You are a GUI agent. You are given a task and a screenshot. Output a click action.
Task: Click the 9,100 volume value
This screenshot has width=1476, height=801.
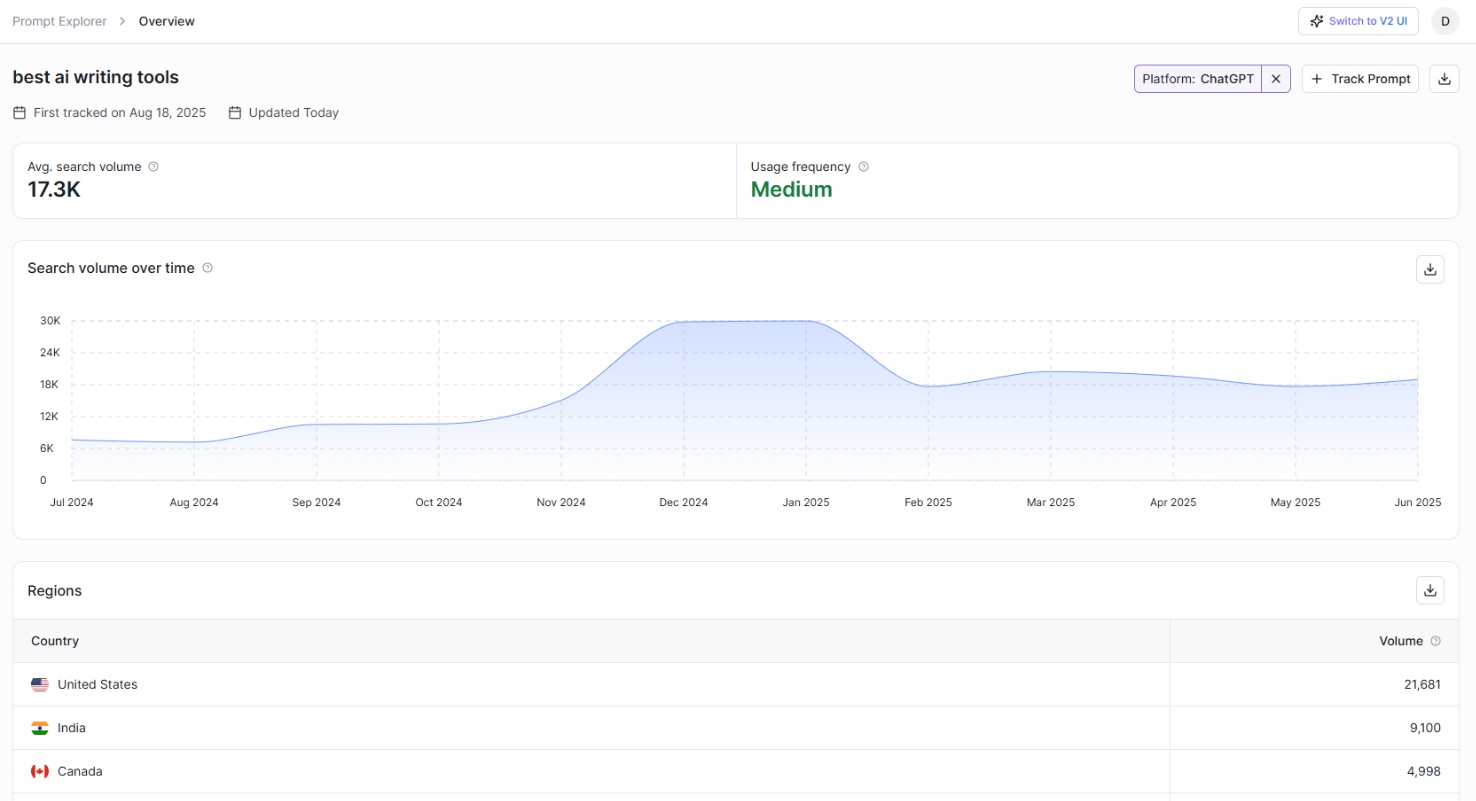[1425, 728]
